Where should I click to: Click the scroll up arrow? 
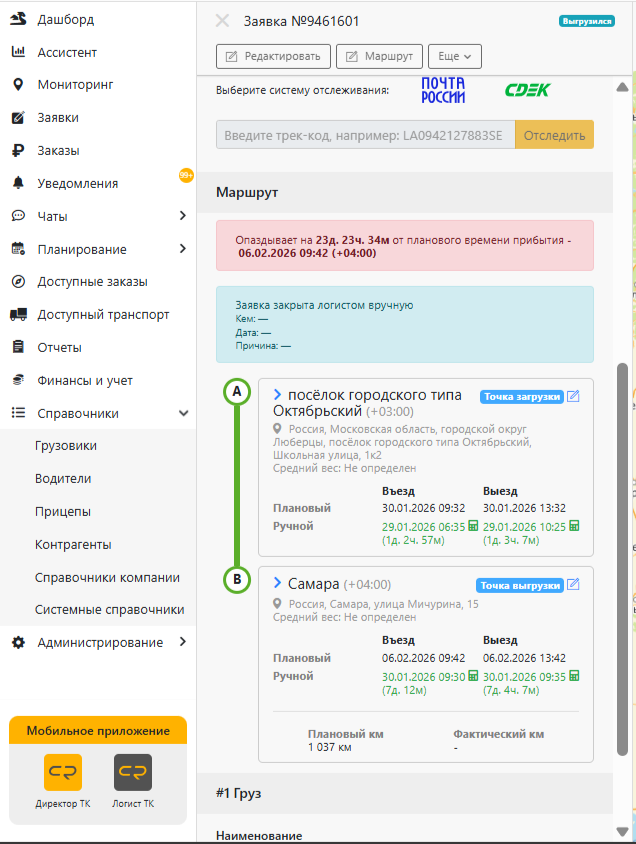[623, 87]
